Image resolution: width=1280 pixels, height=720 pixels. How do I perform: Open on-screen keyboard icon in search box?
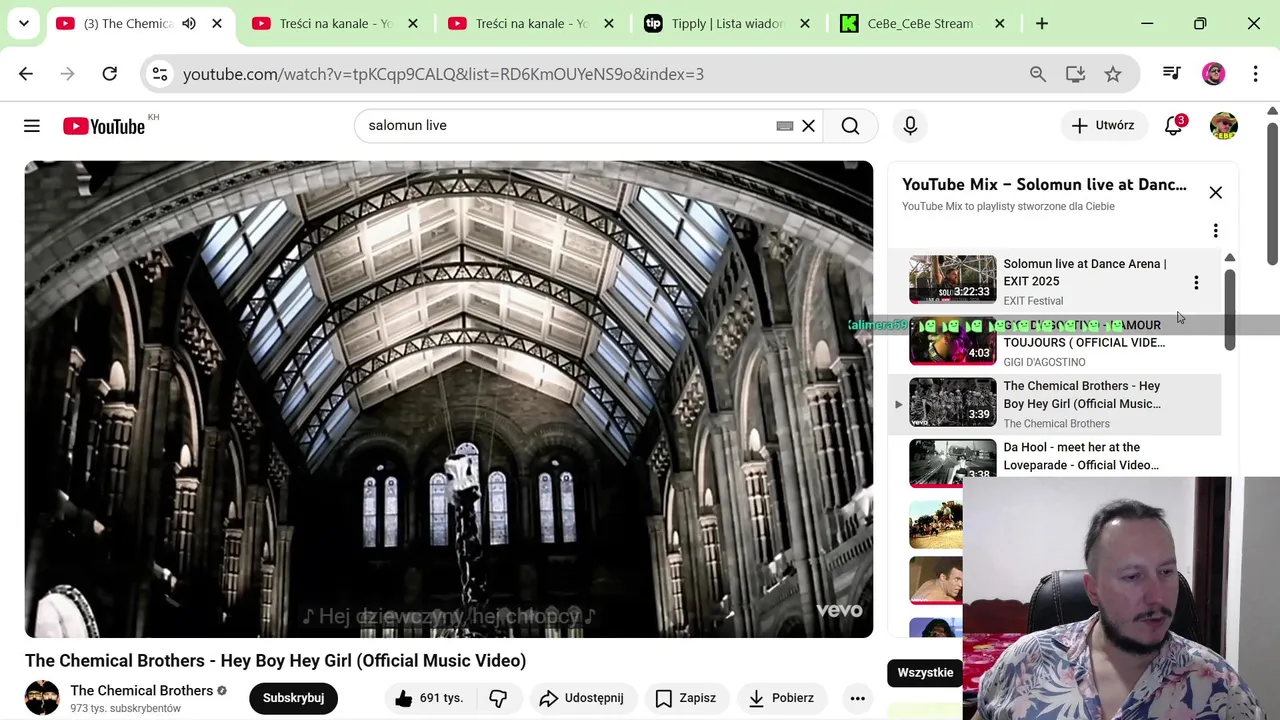[x=785, y=125]
